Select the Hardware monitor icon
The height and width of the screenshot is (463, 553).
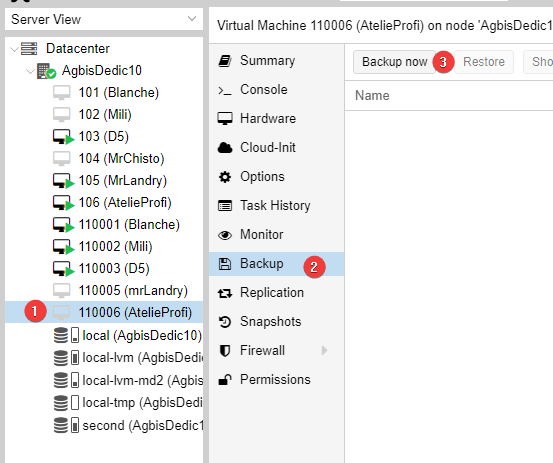tap(225, 119)
